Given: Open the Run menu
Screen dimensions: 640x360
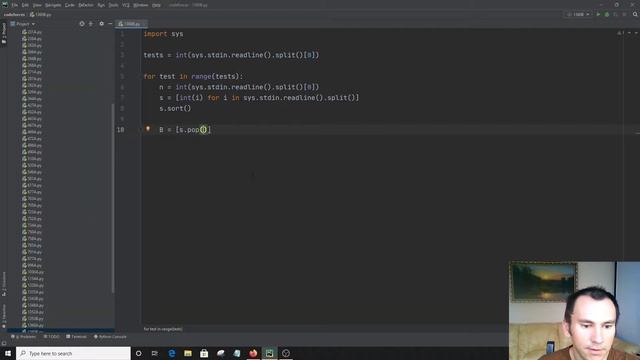Looking at the screenshot, I should pyautogui.click(x=101, y=5).
